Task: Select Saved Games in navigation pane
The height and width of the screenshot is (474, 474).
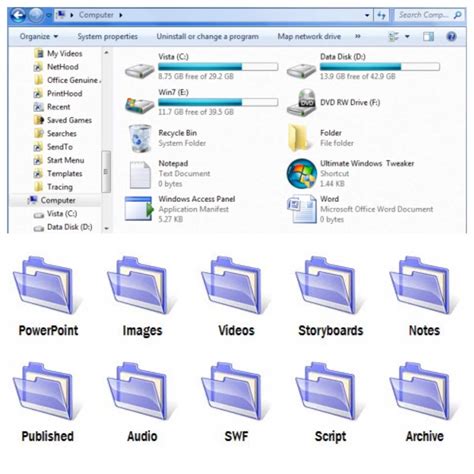Action: [x=63, y=120]
